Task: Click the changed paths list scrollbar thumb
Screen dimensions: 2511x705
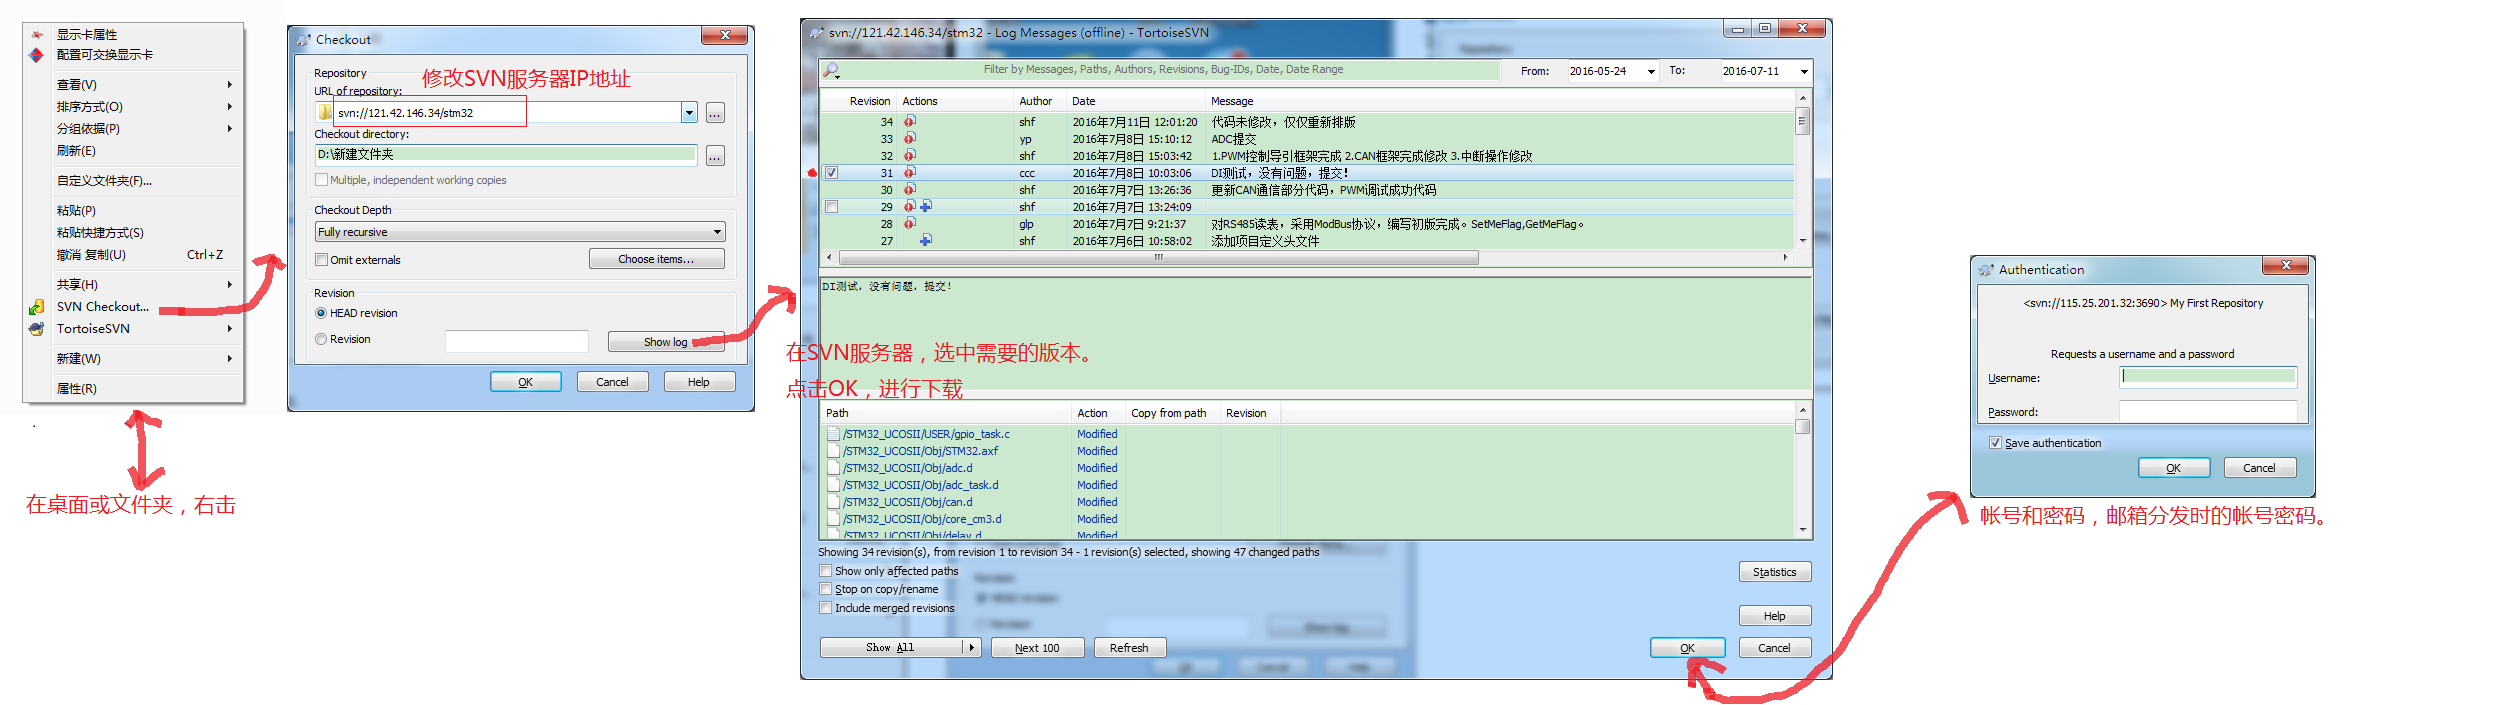Action: [x=1802, y=427]
